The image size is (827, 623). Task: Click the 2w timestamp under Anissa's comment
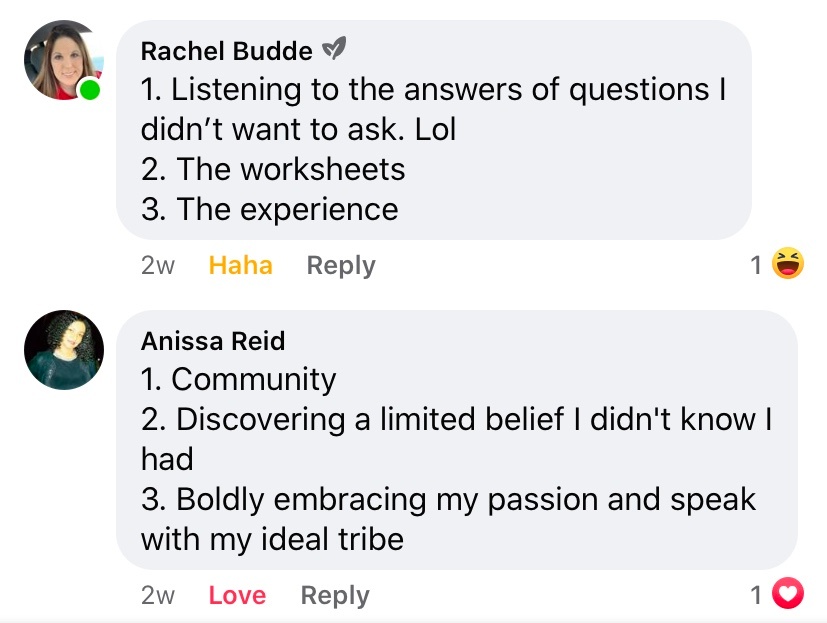tap(158, 596)
